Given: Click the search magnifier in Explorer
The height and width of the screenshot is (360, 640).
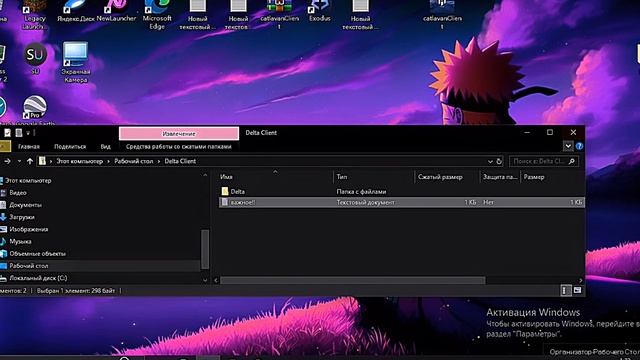Looking at the screenshot, I should click(571, 161).
